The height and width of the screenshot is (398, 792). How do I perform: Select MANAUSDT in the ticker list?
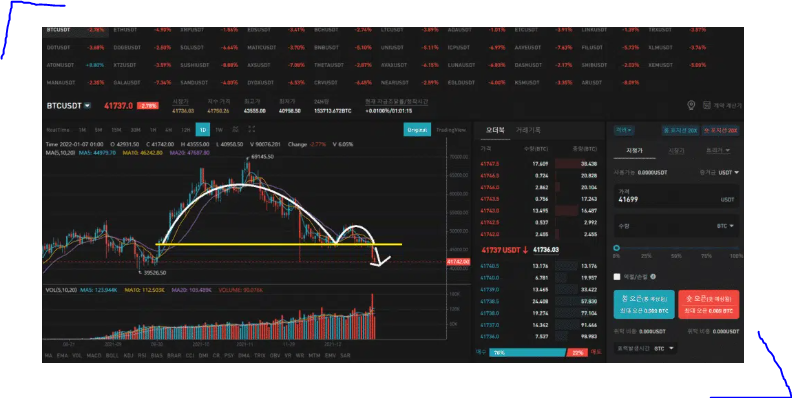[60, 83]
